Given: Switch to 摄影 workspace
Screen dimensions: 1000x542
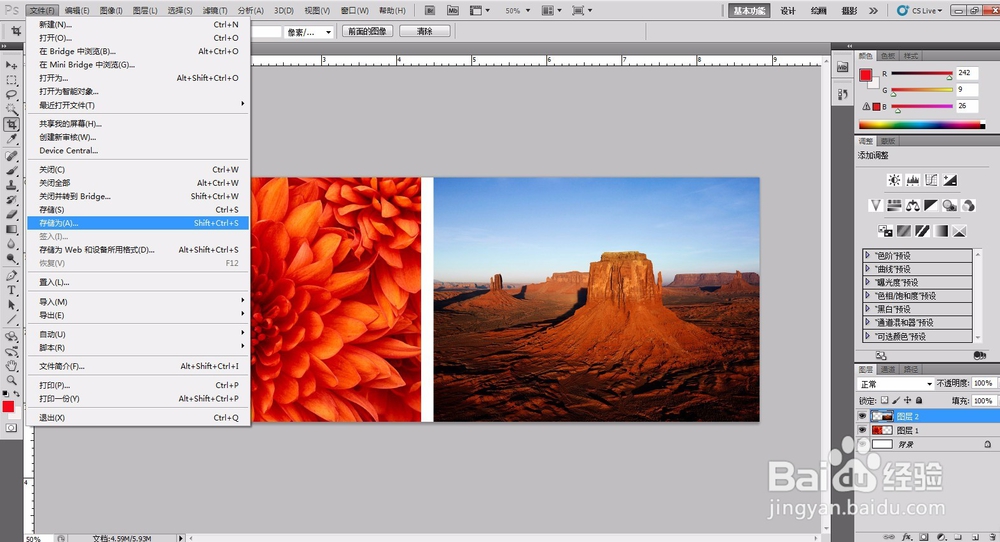Looking at the screenshot, I should point(849,10).
